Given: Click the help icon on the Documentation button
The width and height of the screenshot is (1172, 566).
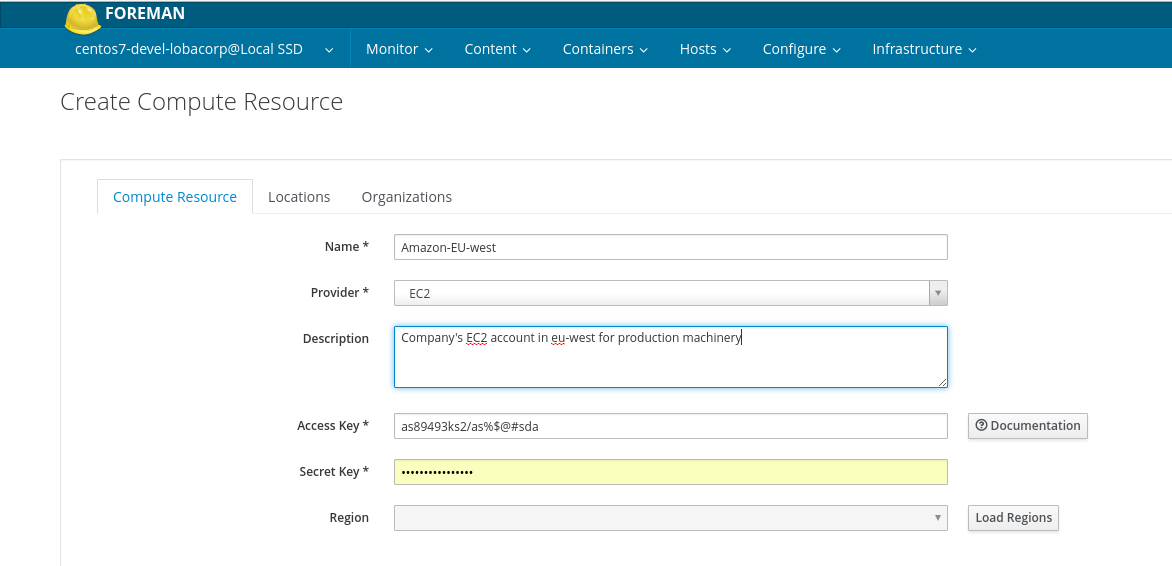Looking at the screenshot, I should 981,426.
